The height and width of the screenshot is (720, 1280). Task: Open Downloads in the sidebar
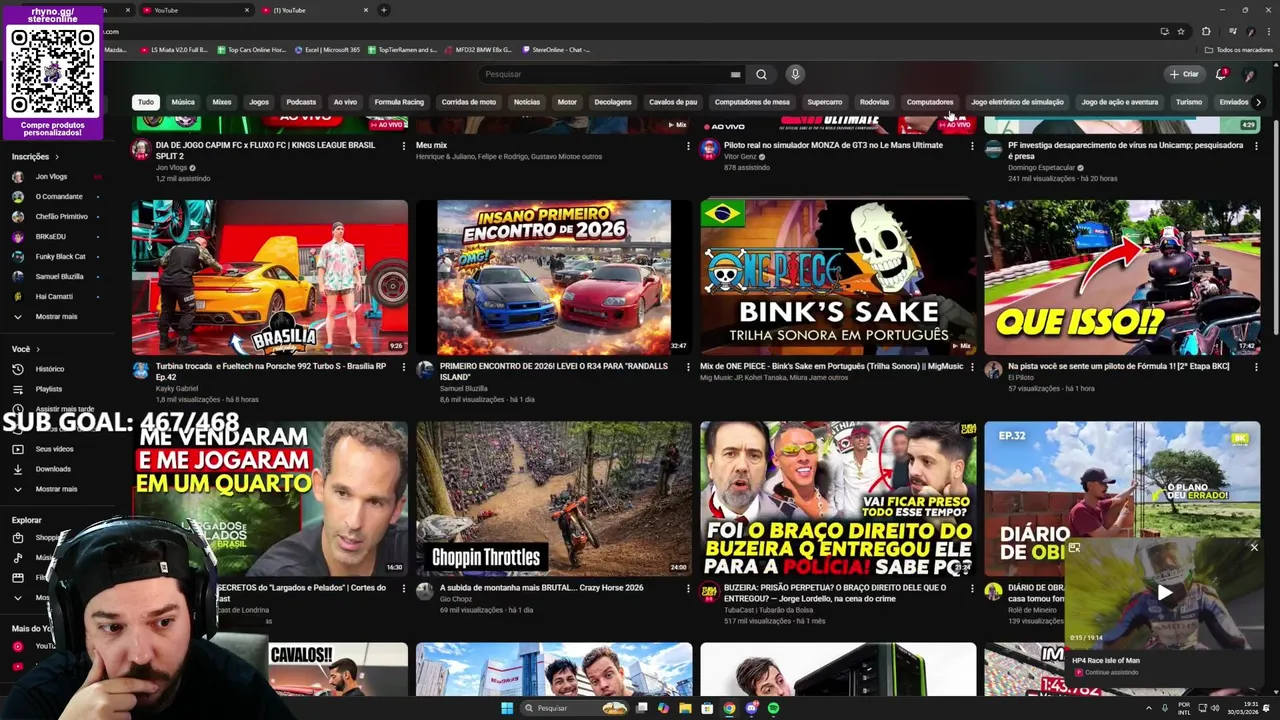(x=53, y=469)
